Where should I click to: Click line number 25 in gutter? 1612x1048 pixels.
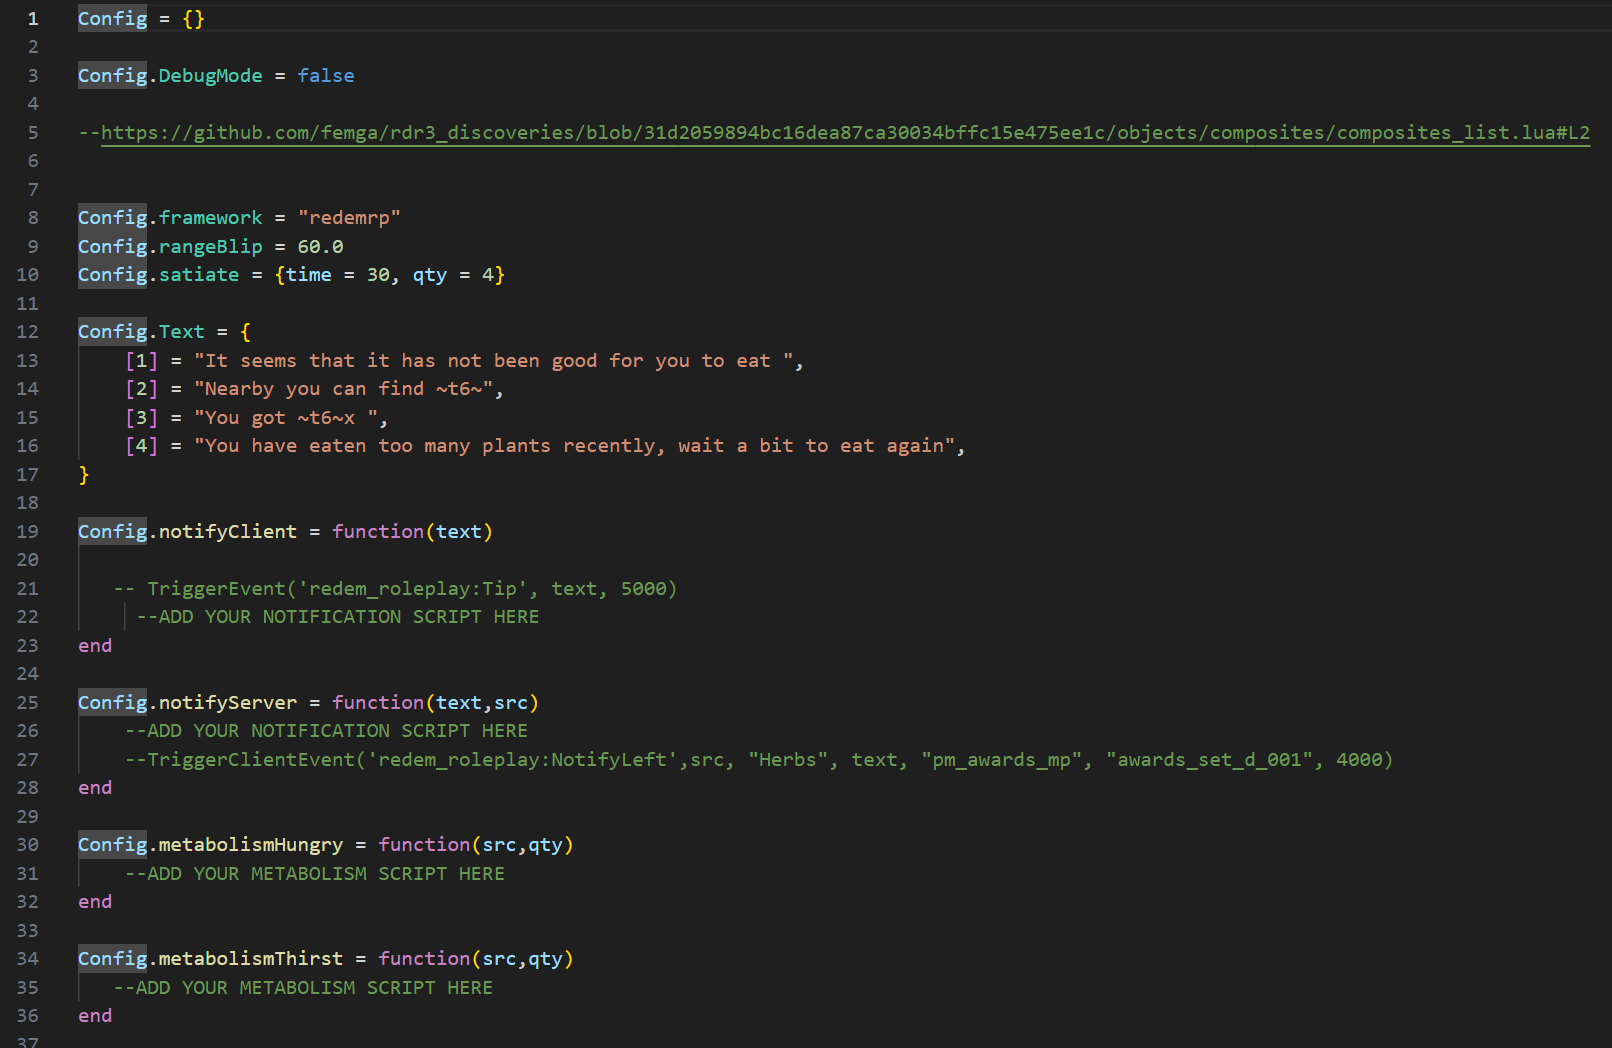click(28, 703)
